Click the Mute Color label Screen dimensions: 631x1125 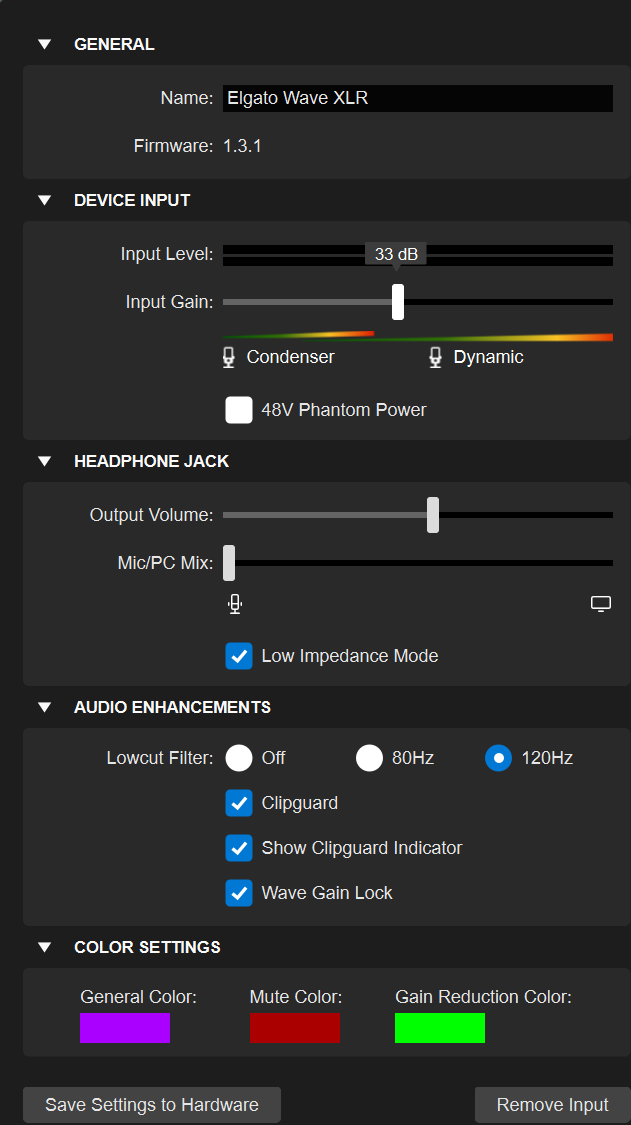click(296, 997)
